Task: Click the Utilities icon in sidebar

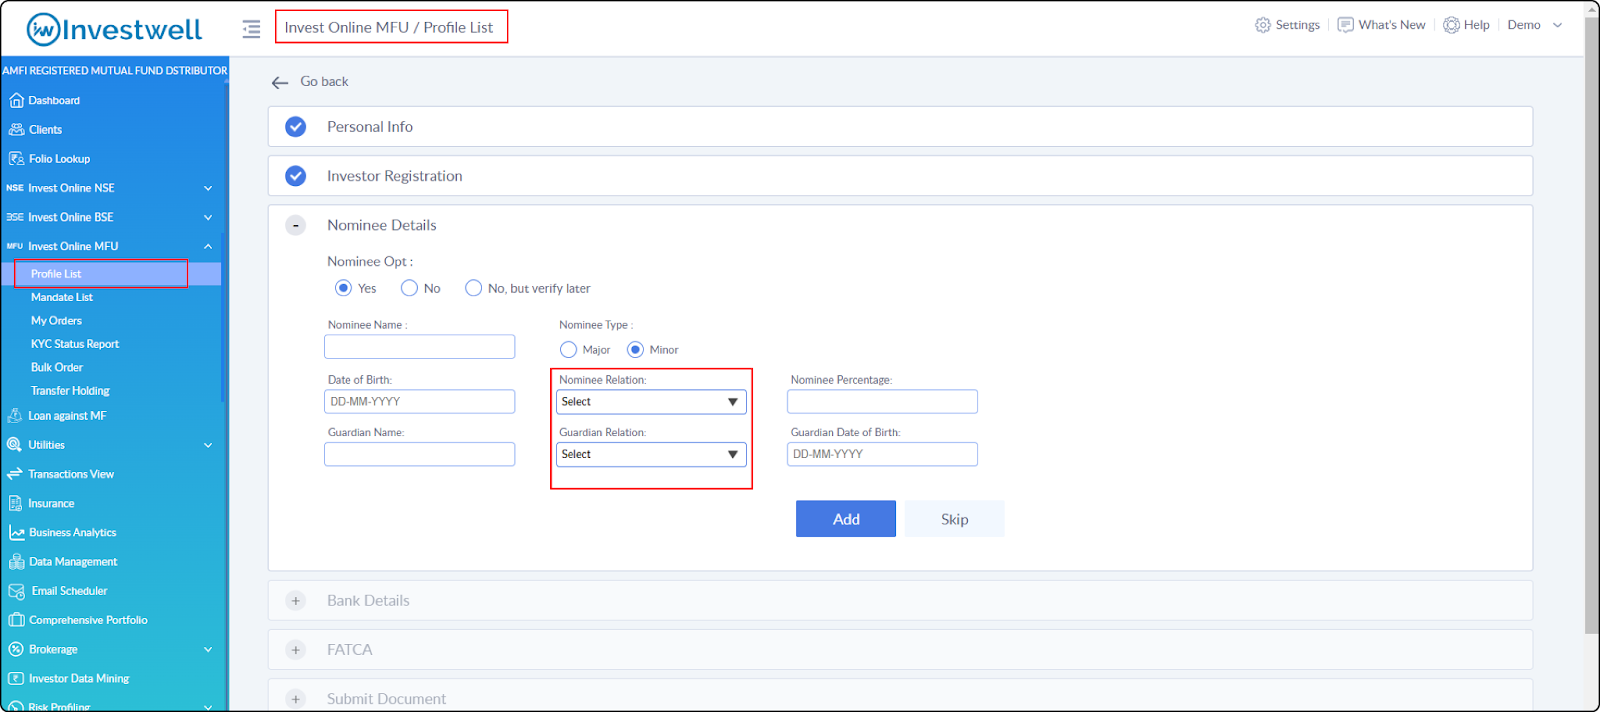Action: coord(15,444)
